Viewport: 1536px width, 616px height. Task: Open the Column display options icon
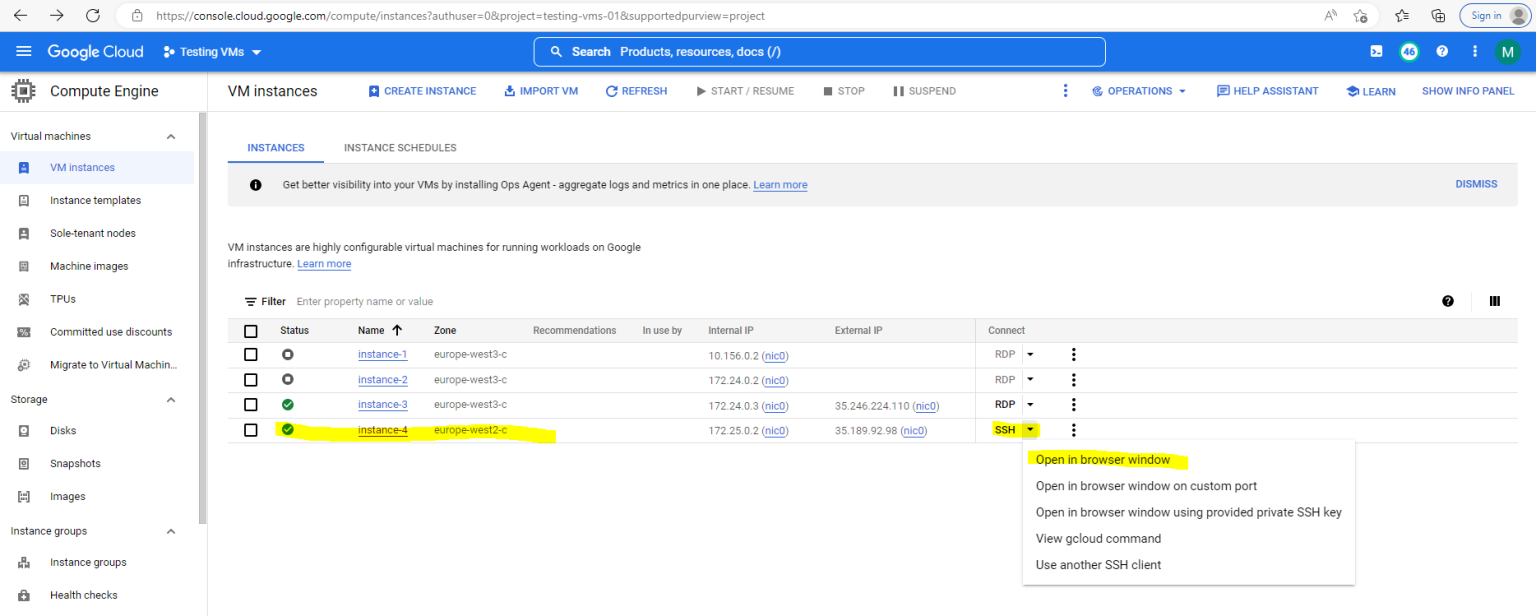(x=1495, y=301)
